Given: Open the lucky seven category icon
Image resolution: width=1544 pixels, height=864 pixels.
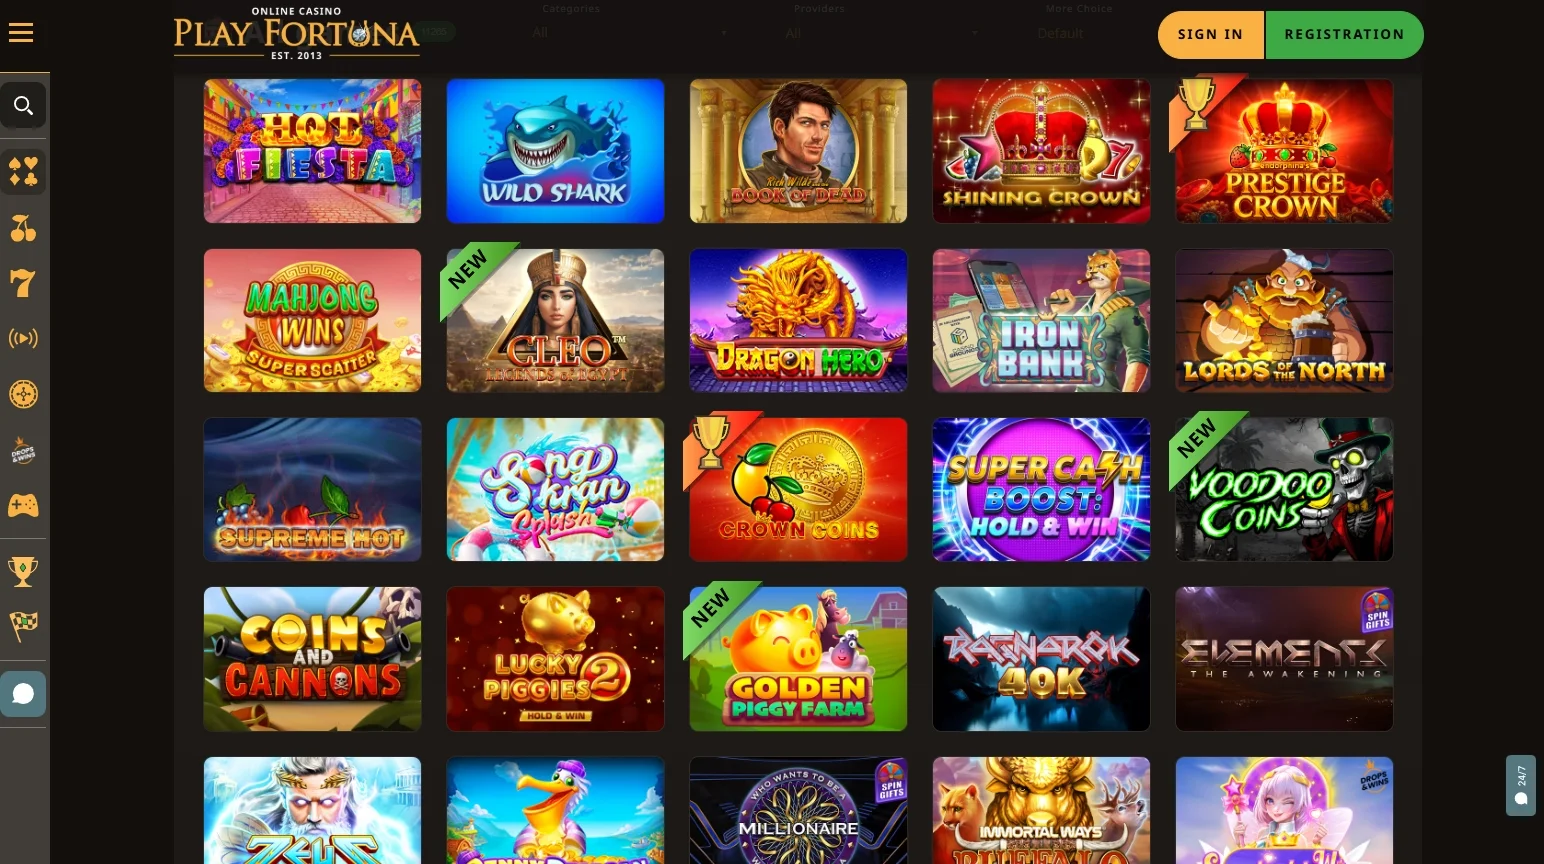Looking at the screenshot, I should [x=23, y=283].
